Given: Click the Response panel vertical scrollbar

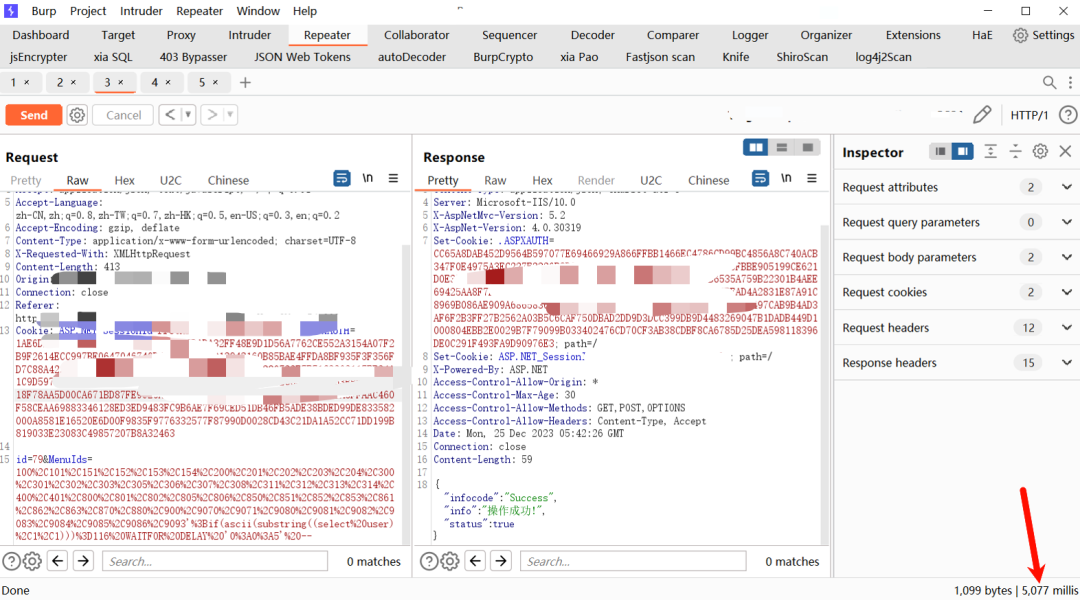Looking at the screenshot, I should point(824,382).
